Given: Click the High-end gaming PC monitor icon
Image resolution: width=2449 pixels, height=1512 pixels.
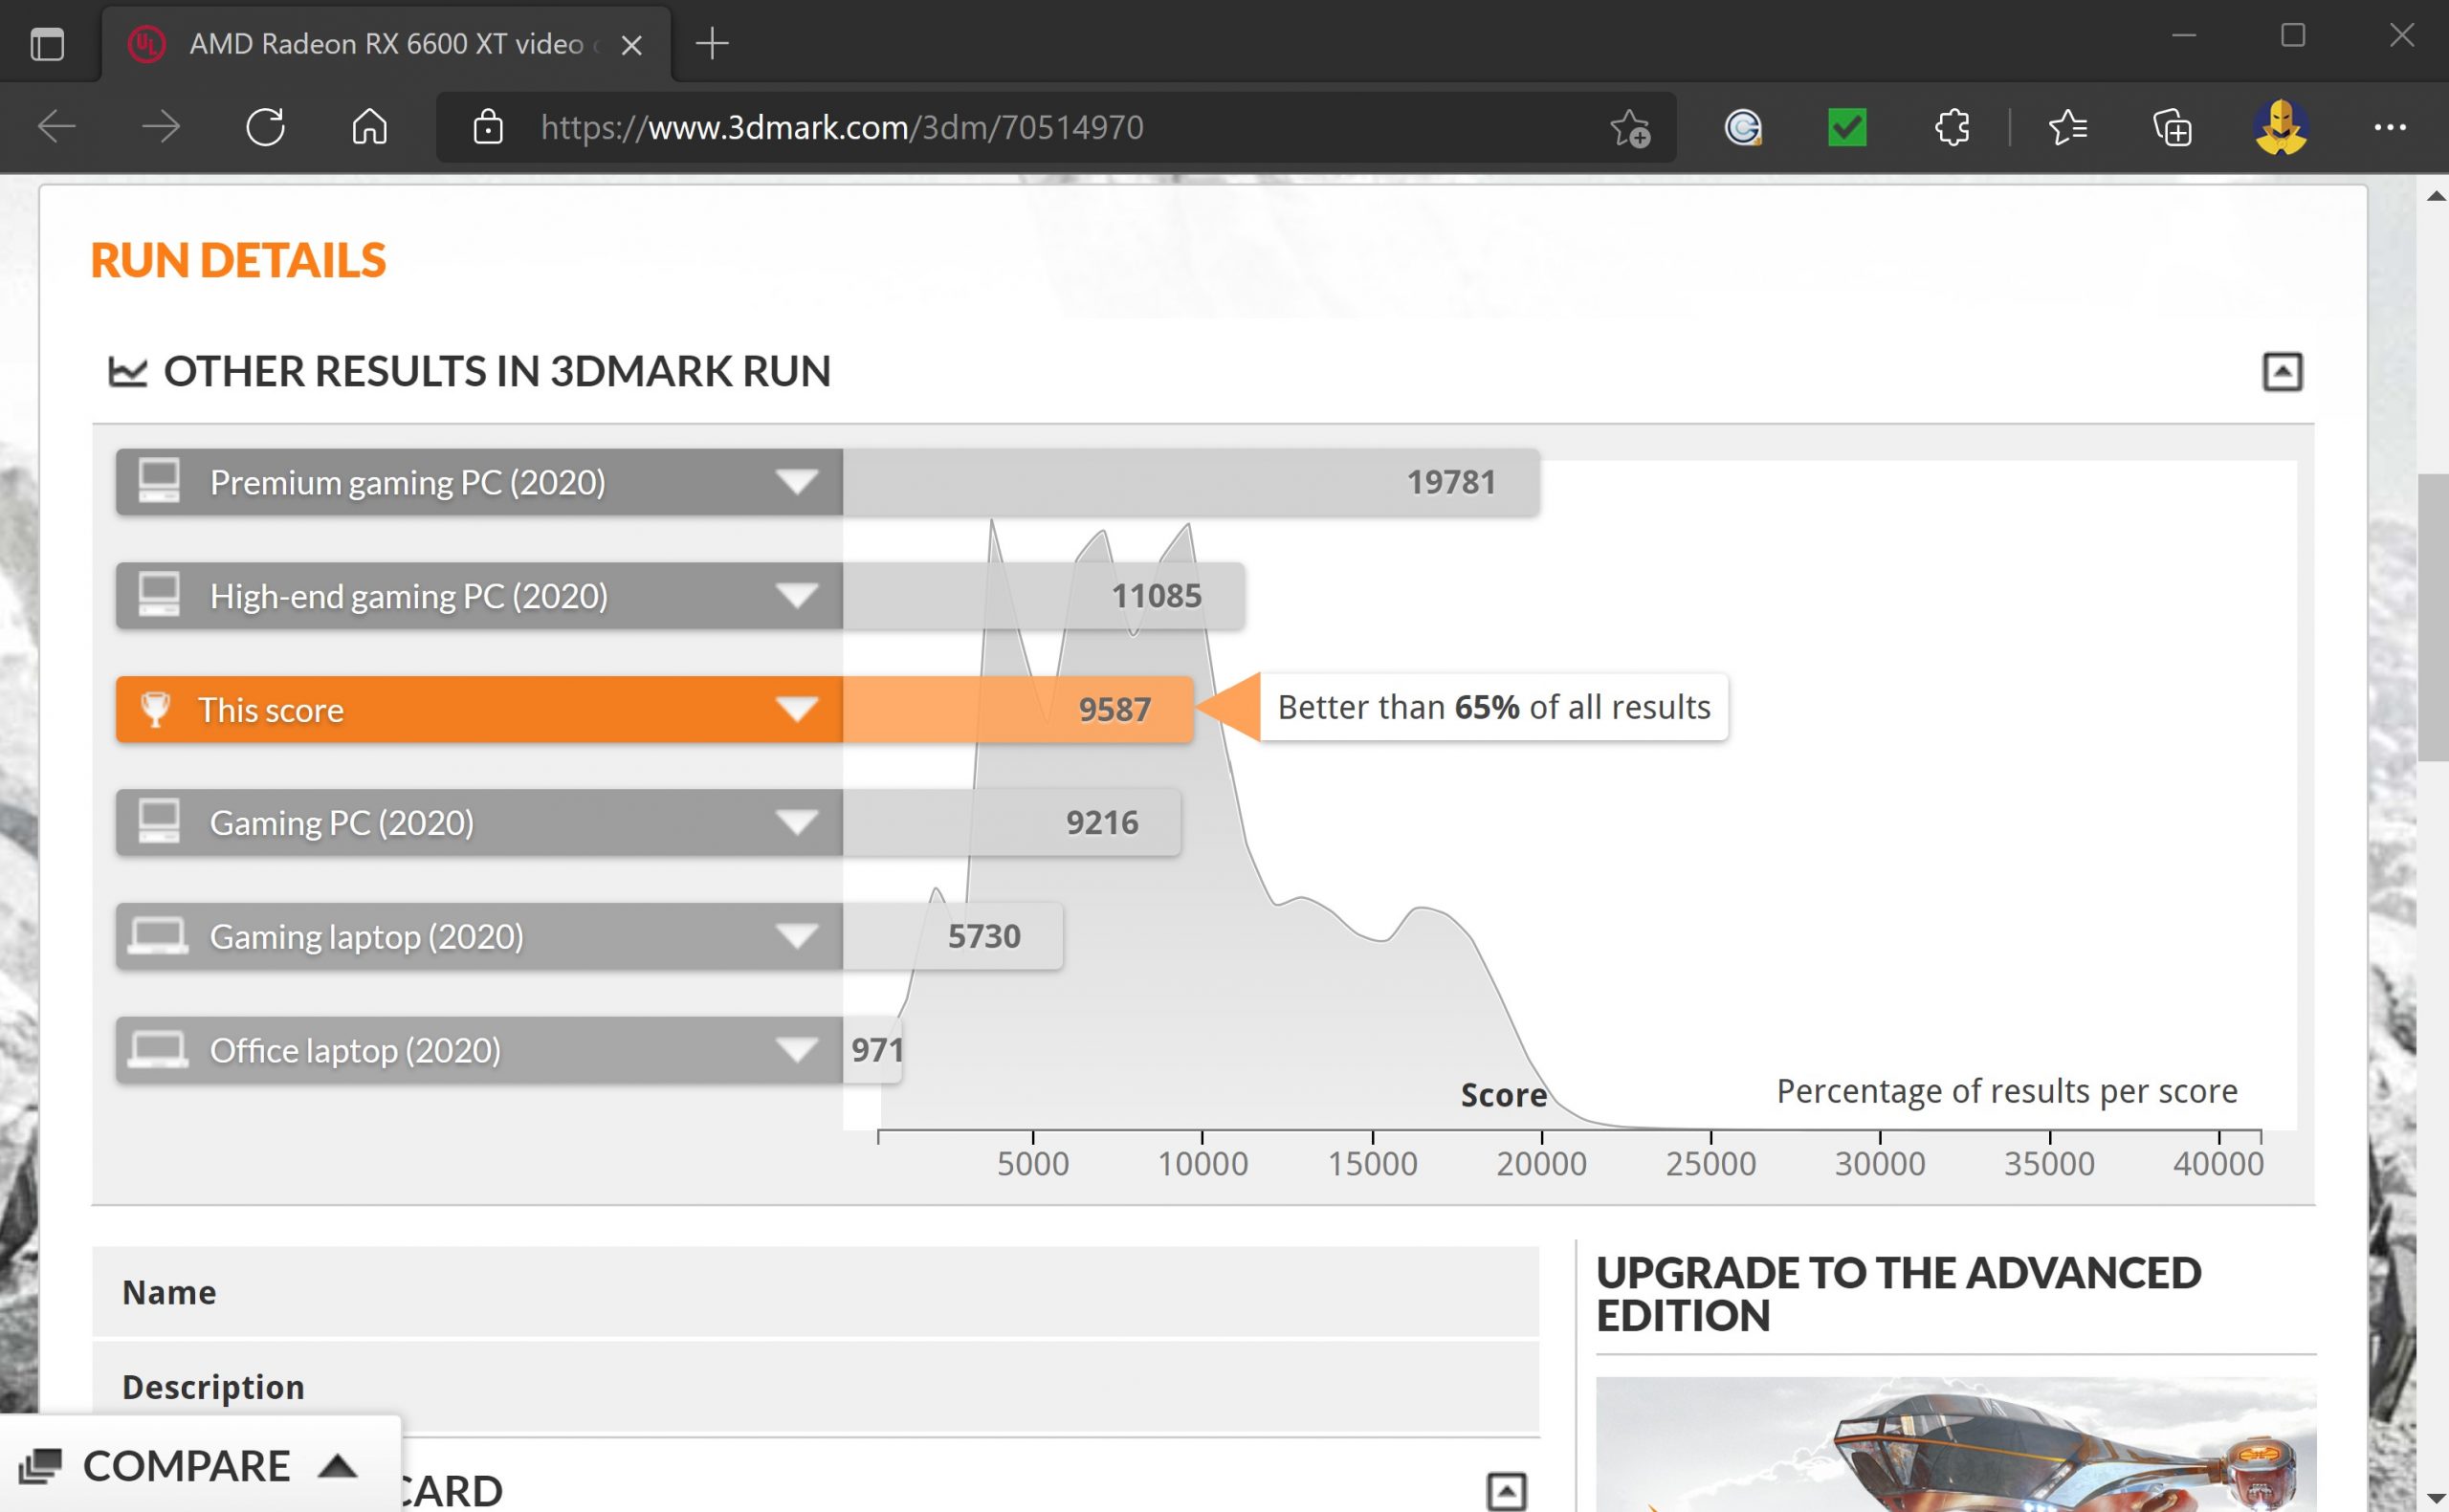Looking at the screenshot, I should pos(158,595).
